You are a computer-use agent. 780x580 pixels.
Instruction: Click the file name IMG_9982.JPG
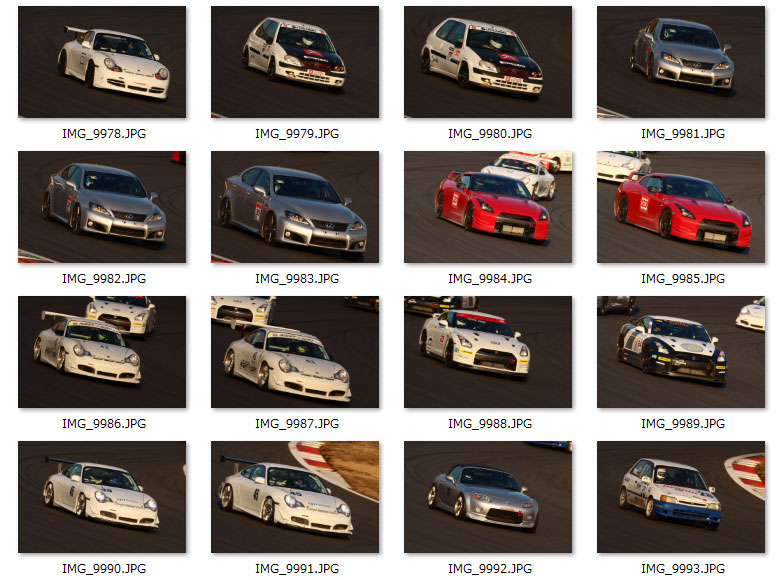(x=104, y=279)
